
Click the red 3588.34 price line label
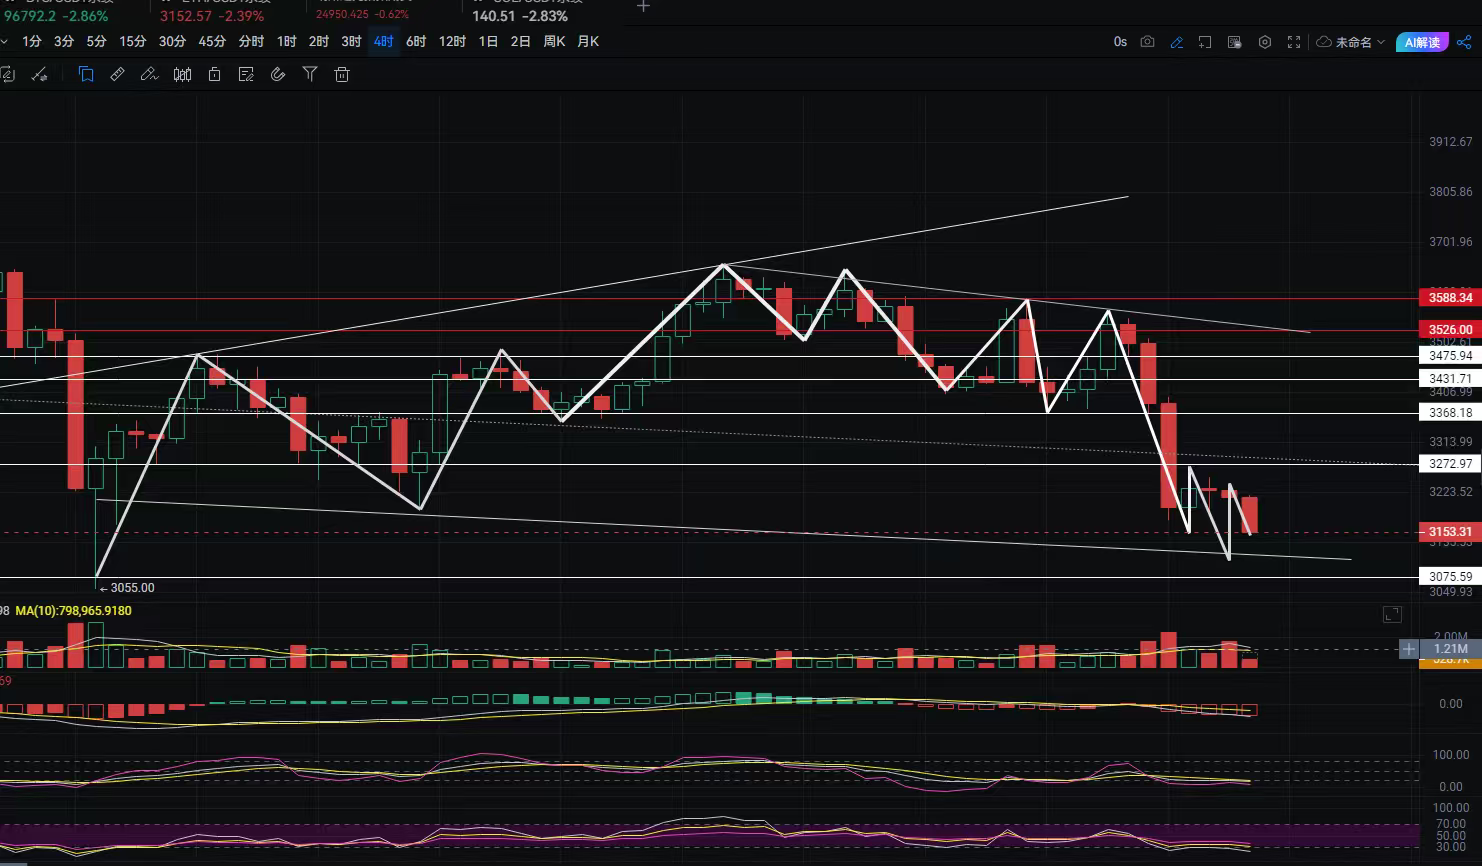(1449, 298)
